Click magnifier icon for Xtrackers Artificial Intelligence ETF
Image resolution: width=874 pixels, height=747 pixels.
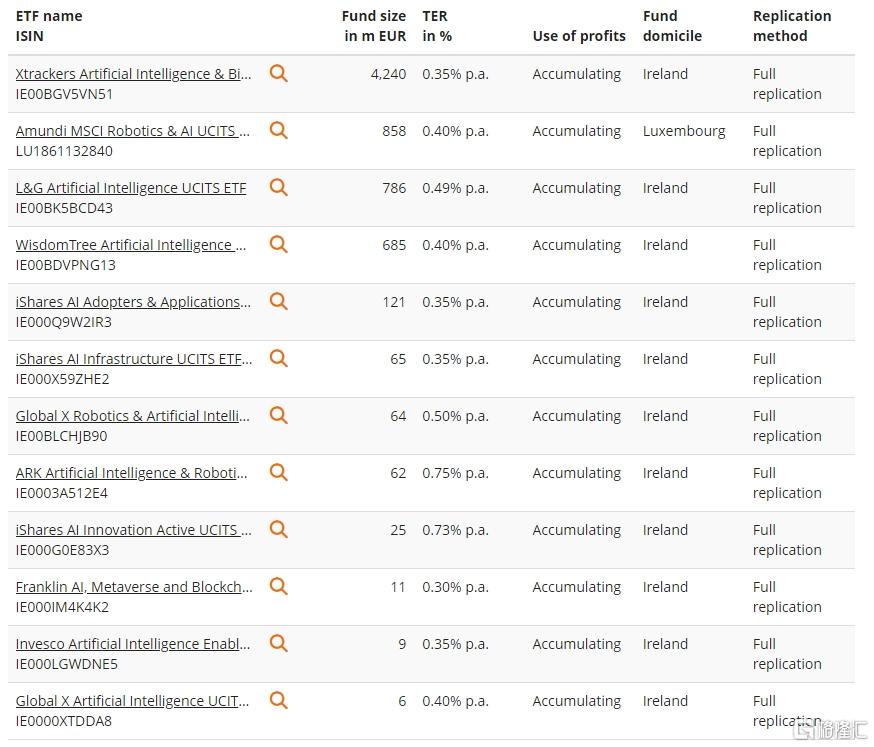(x=279, y=73)
